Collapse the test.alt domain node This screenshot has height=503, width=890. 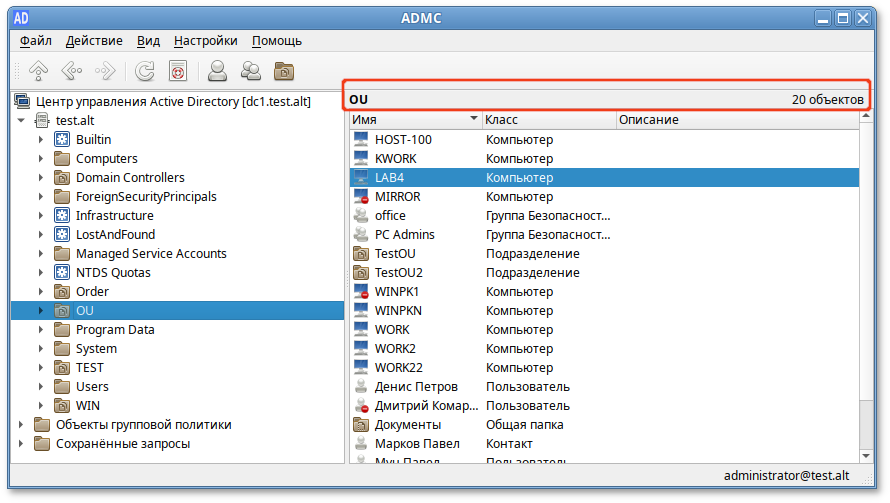click(x=22, y=121)
